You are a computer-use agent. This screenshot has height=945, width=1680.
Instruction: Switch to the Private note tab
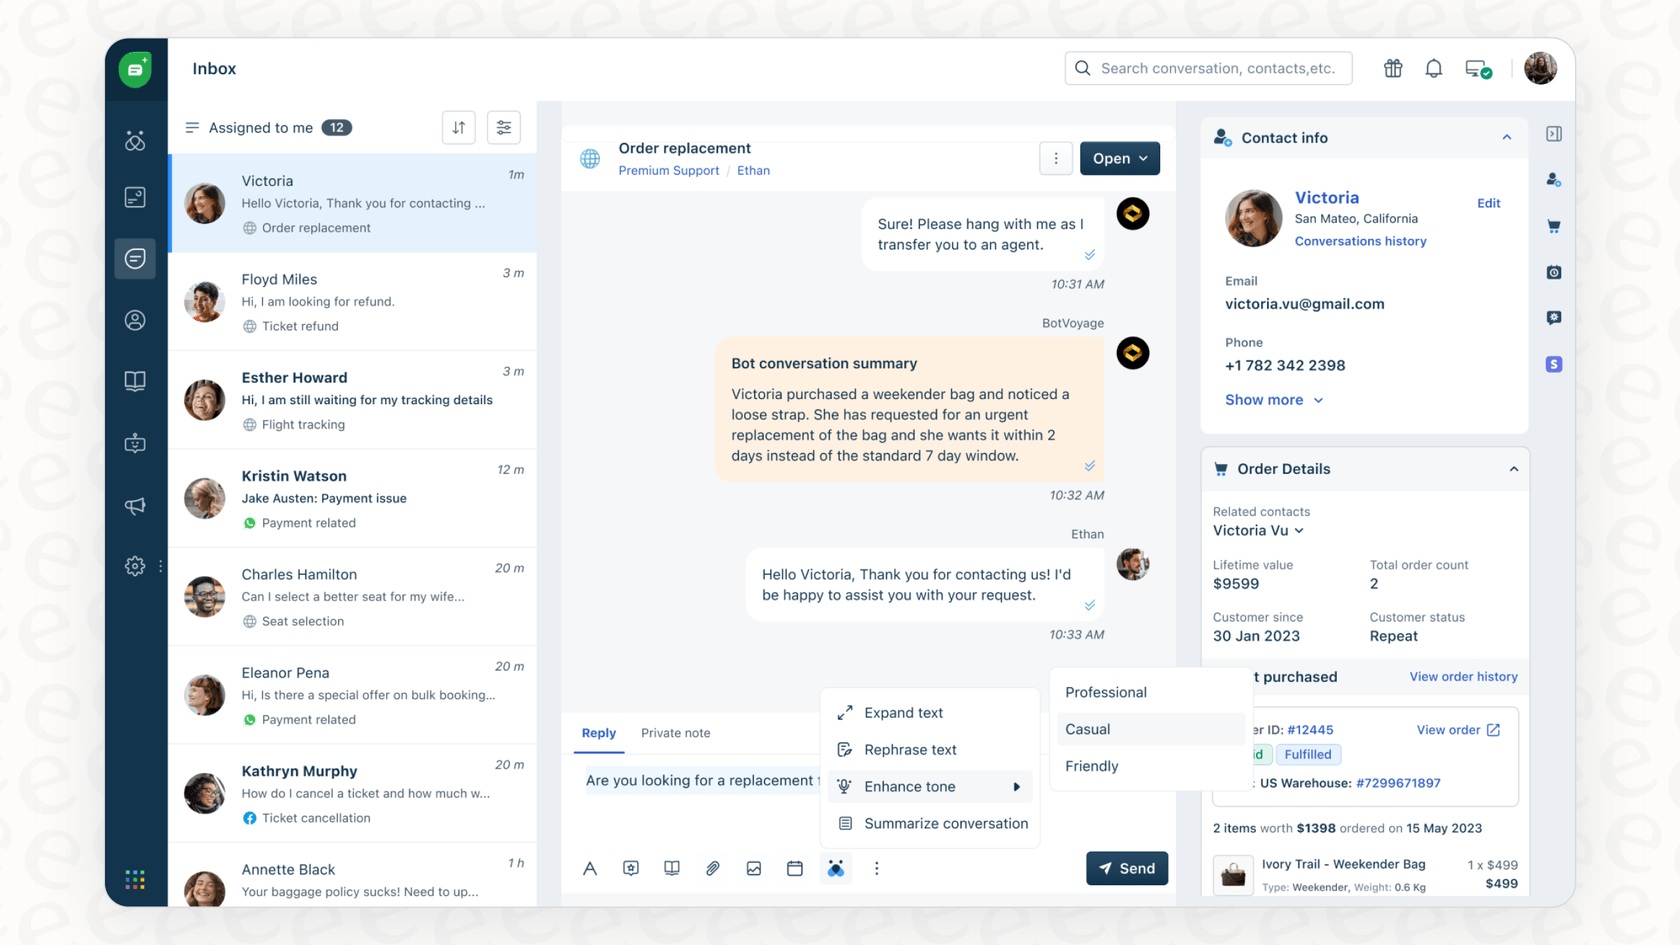point(675,733)
